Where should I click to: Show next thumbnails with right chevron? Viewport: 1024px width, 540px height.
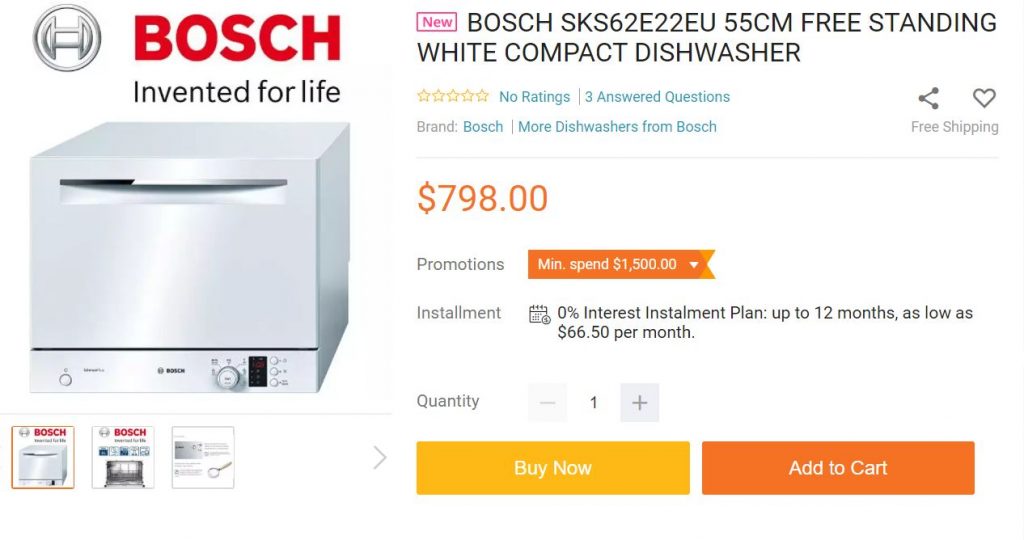click(x=380, y=458)
